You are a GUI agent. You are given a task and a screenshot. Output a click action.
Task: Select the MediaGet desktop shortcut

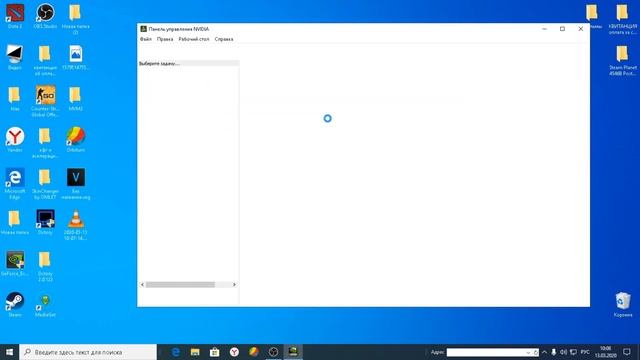[x=45, y=304]
